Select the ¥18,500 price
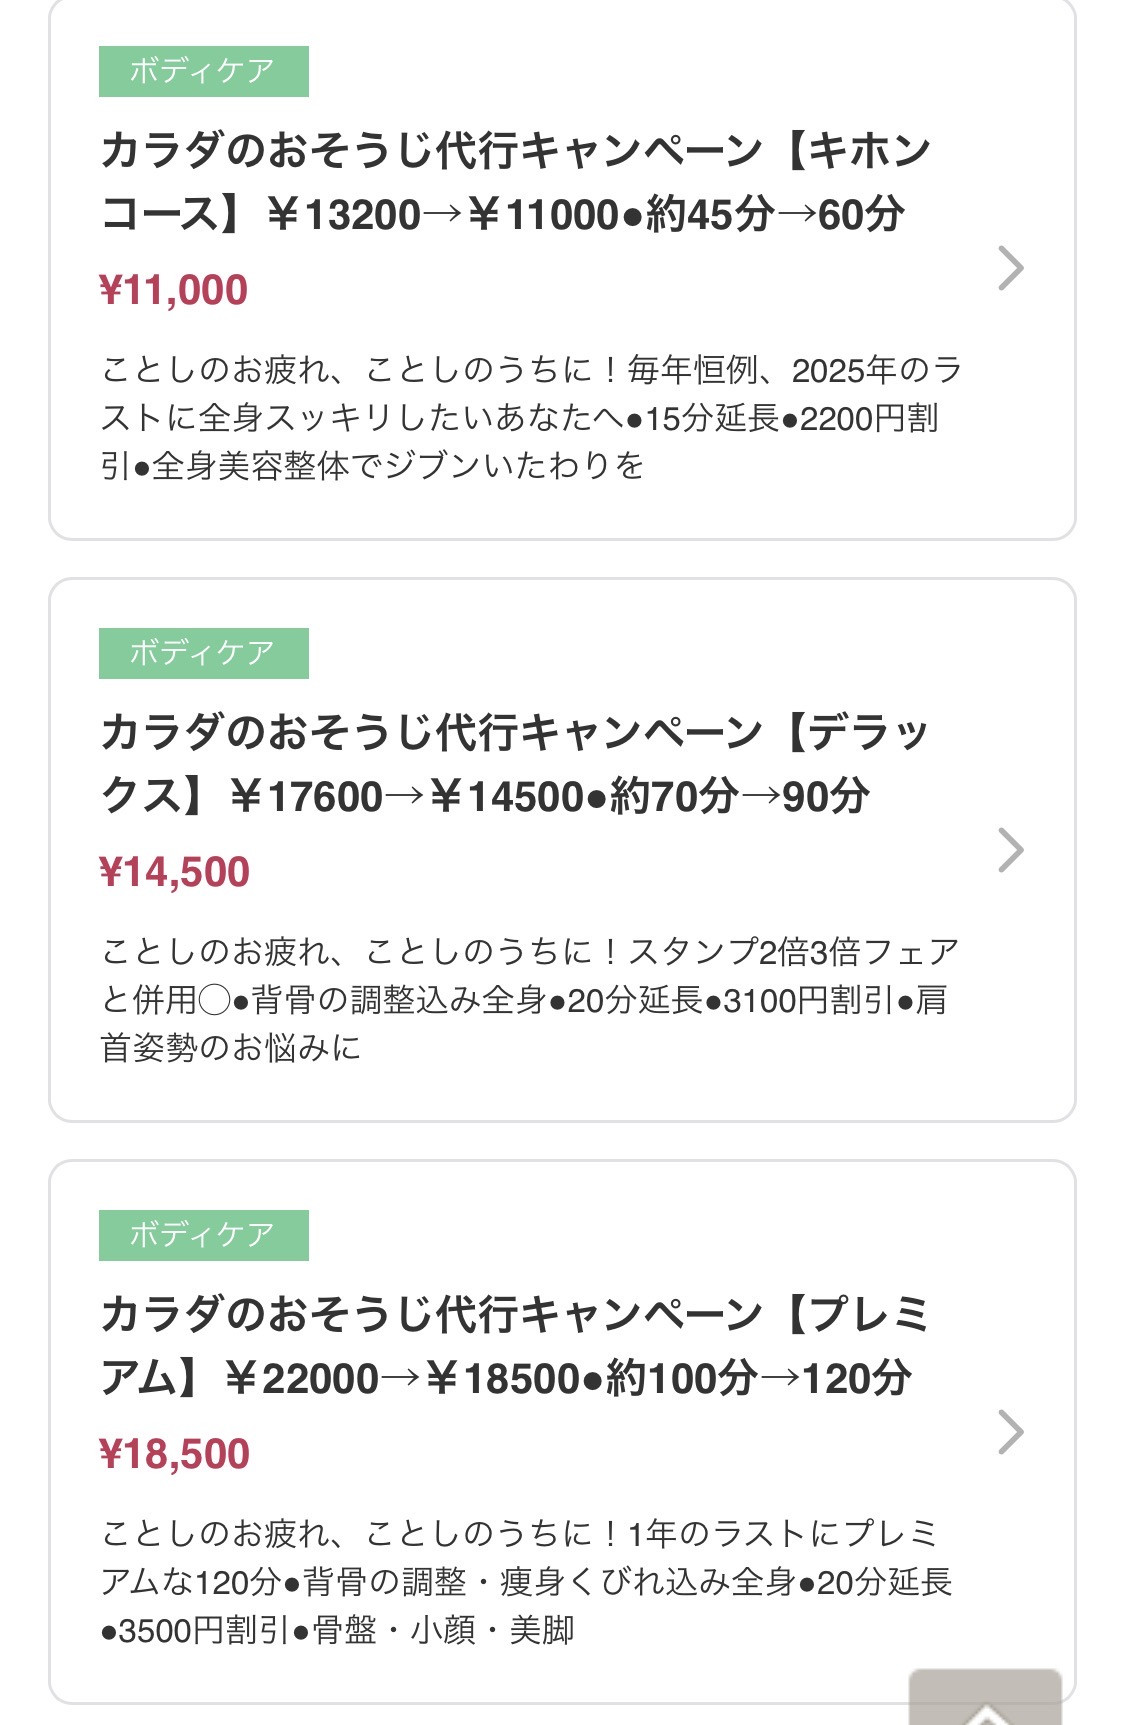1125x1725 pixels. point(175,1454)
